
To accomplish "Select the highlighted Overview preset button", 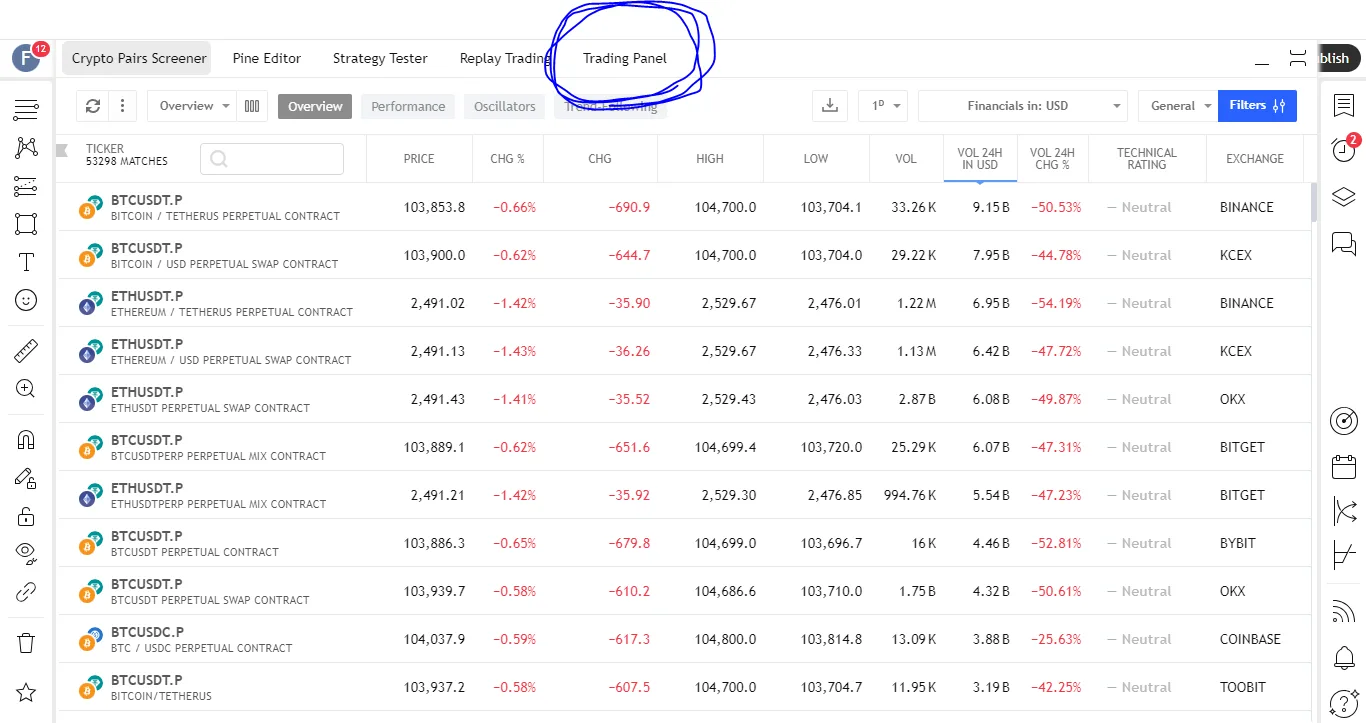I will 315,107.
